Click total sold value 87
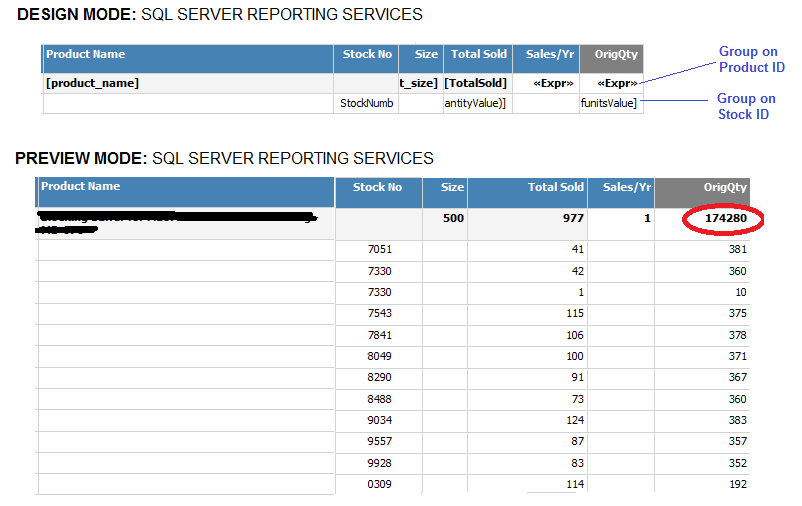The height and width of the screenshot is (506, 802). click(577, 441)
